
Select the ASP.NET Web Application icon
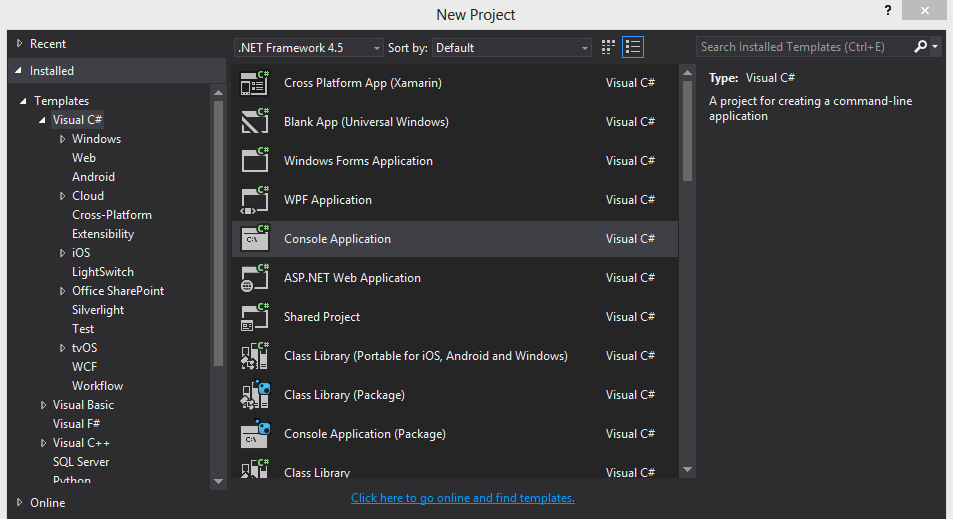[x=255, y=278]
